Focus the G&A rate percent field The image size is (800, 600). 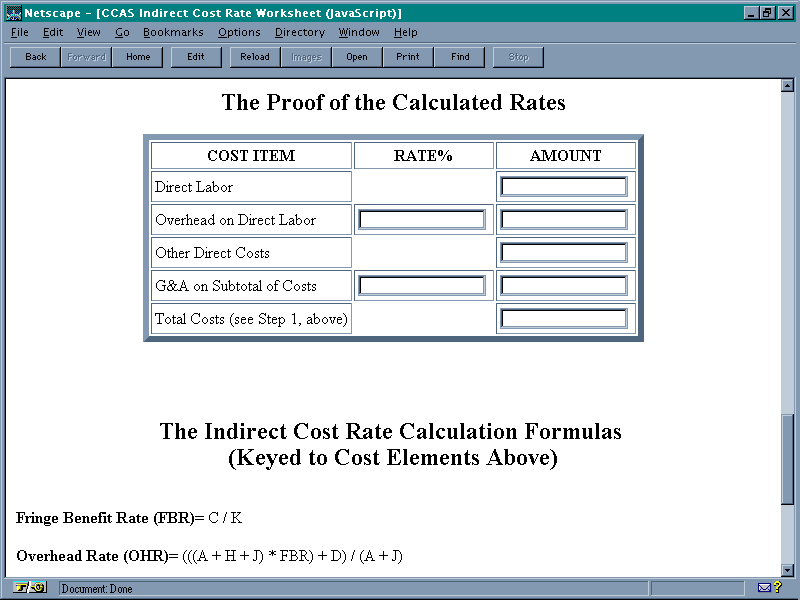(422, 286)
